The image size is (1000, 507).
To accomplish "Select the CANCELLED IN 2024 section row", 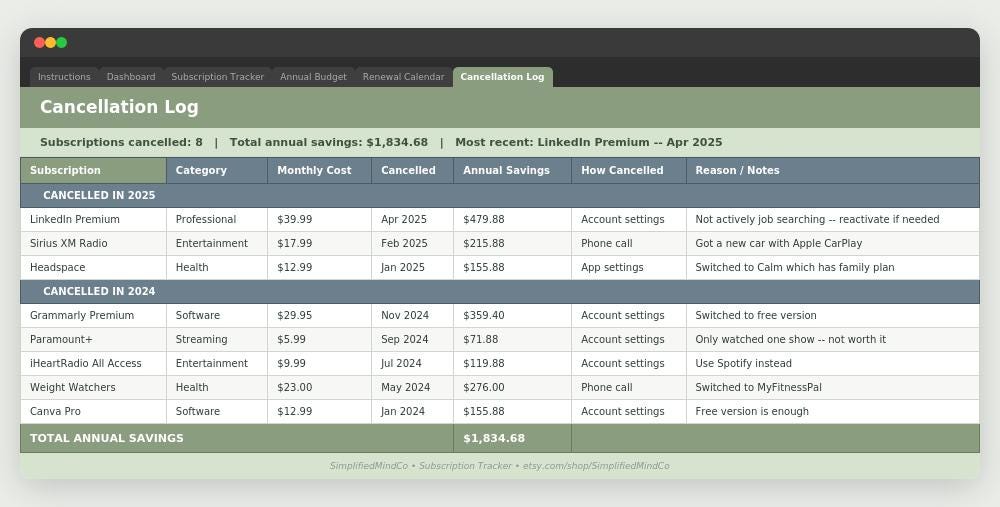I will point(500,291).
